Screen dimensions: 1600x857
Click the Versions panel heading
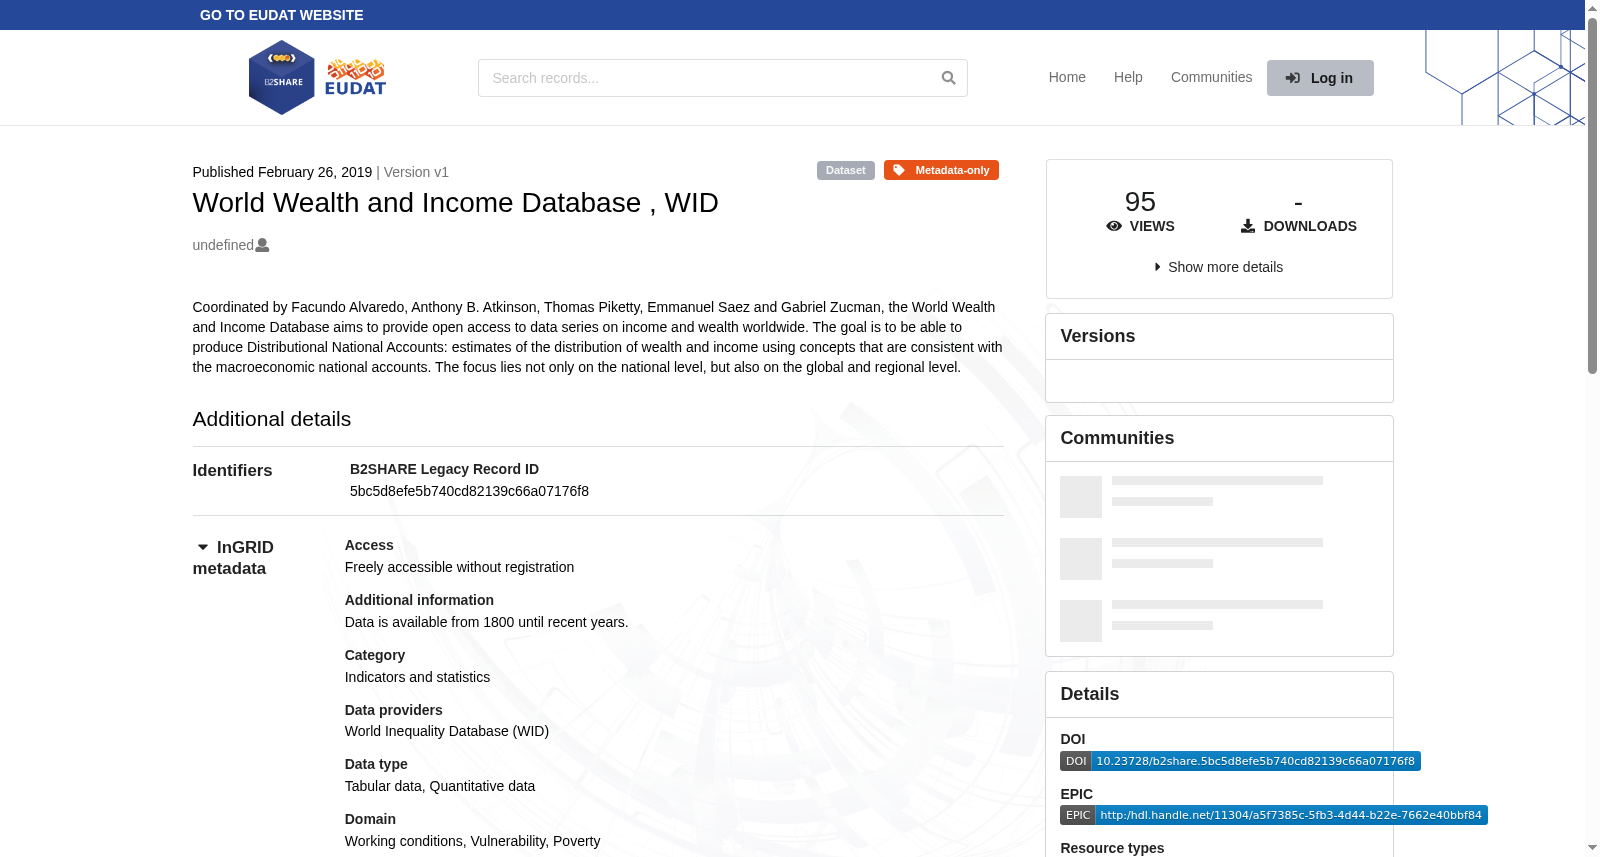pyautogui.click(x=1098, y=336)
